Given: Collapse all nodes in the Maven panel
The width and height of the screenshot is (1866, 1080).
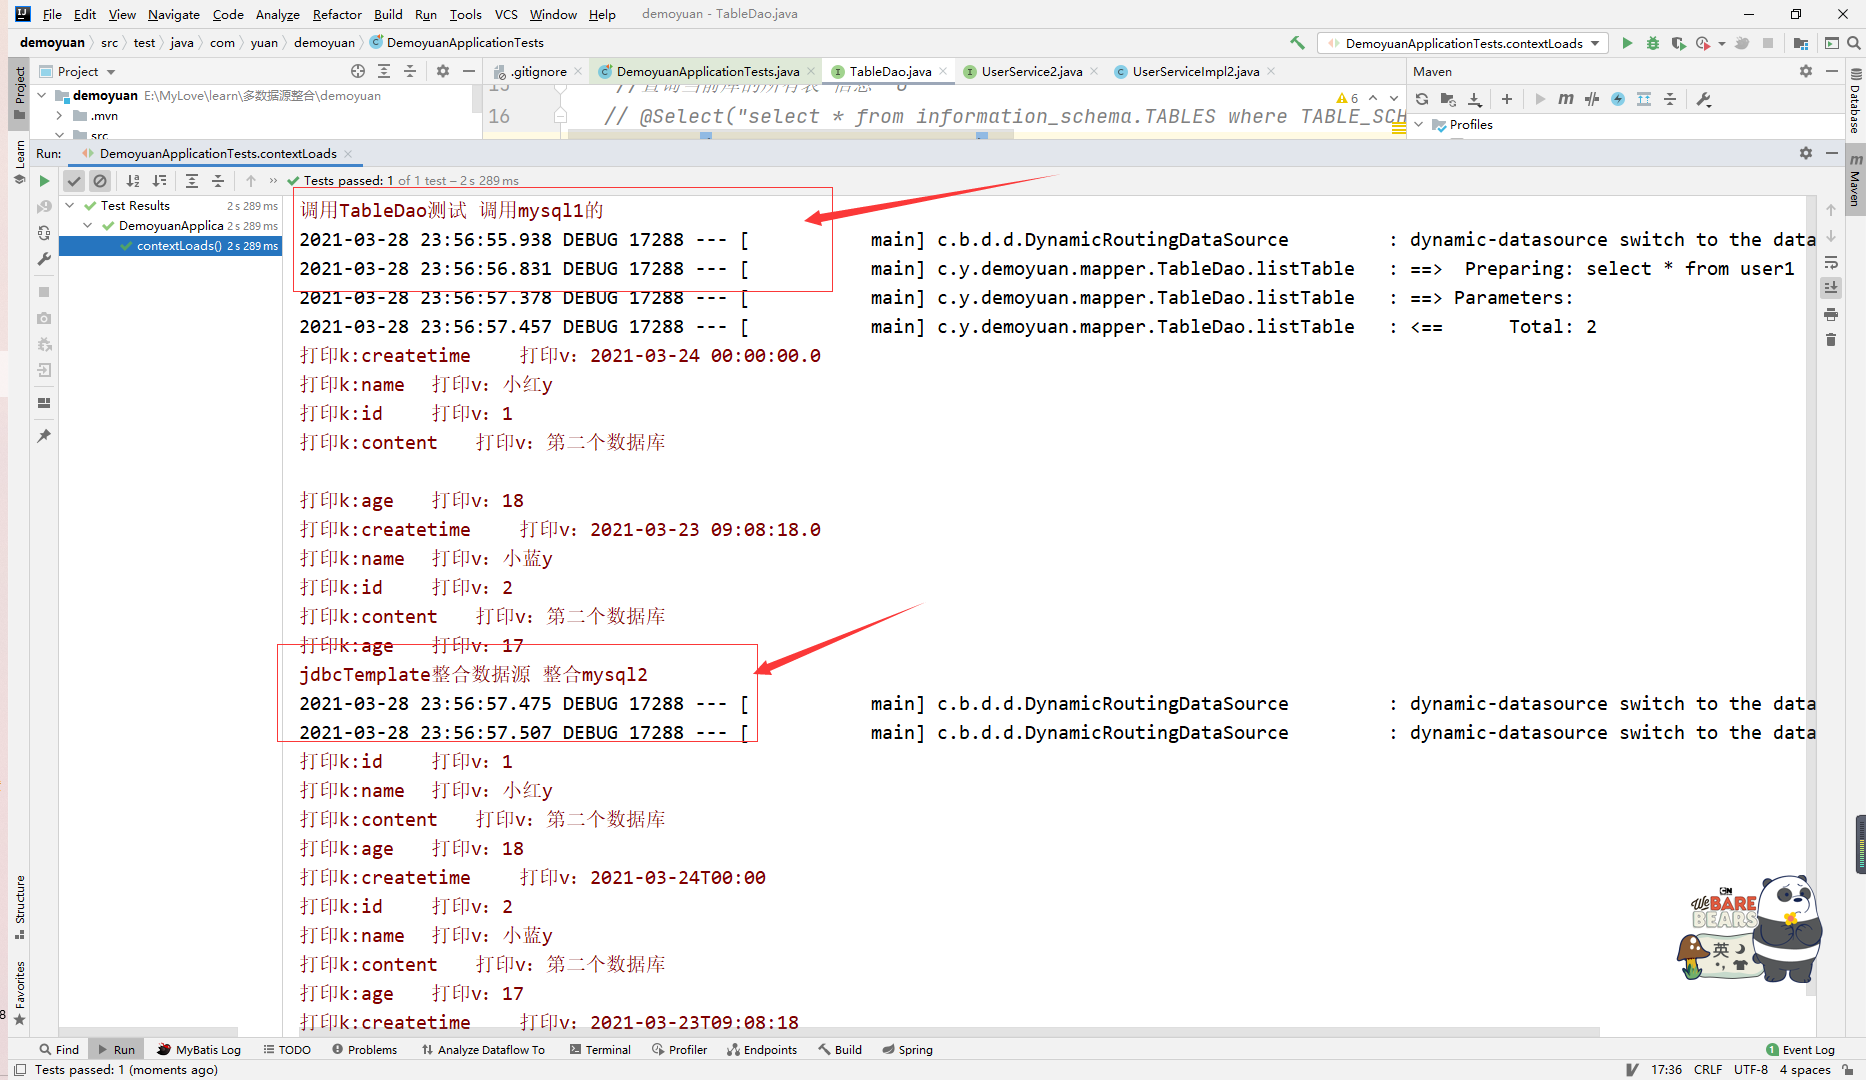Looking at the screenshot, I should (x=1670, y=99).
